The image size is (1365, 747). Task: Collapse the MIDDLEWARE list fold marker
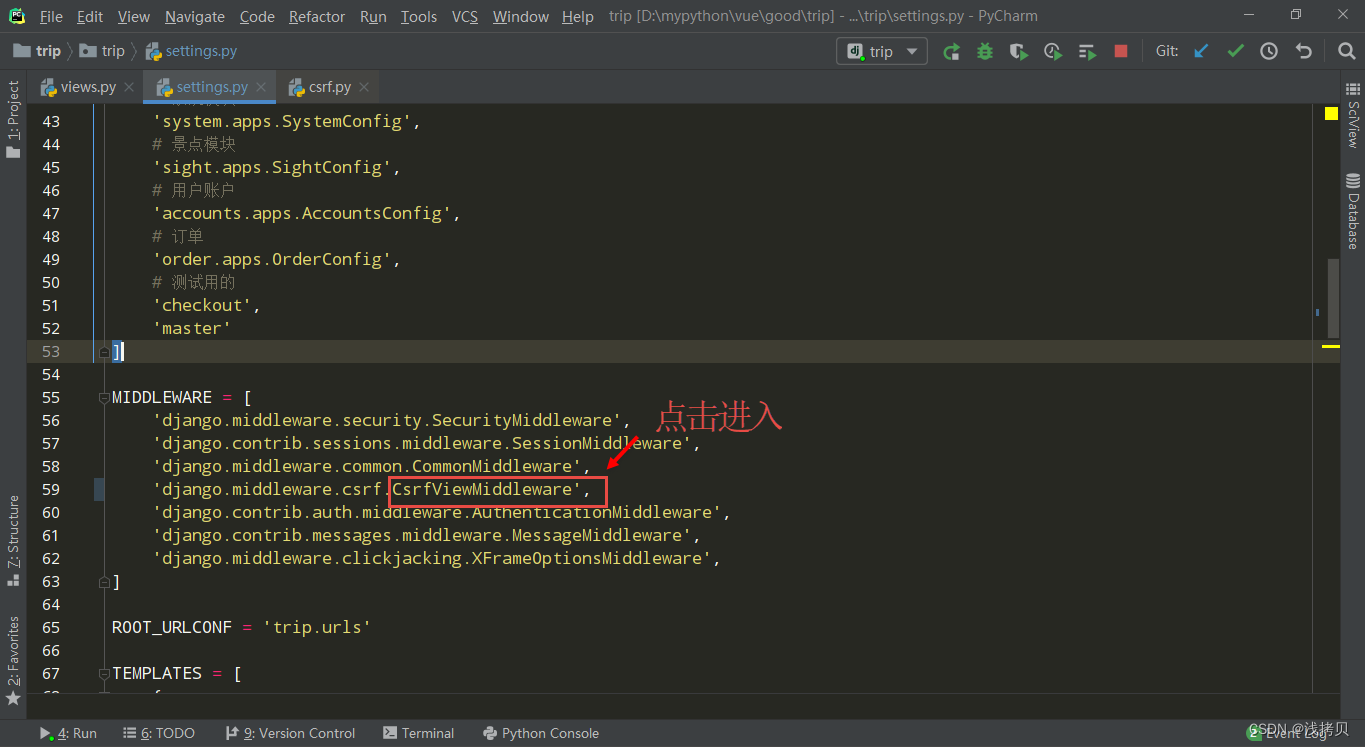[x=104, y=398]
